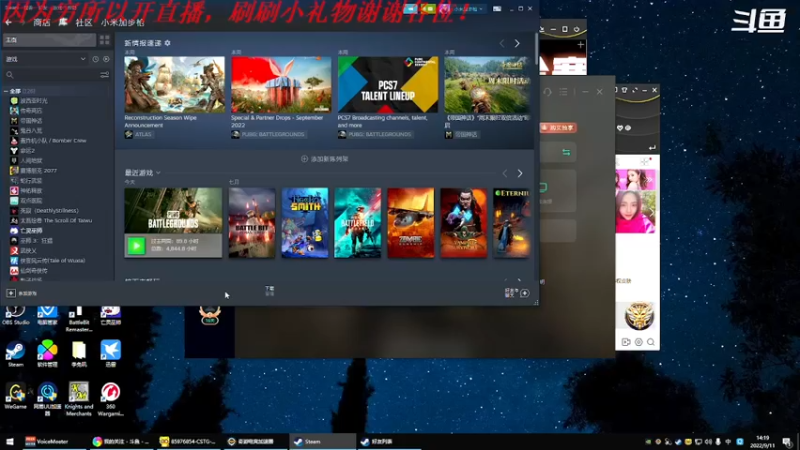This screenshot has width=800, height=450.
Task: Click the library home button
Action: 49,40
